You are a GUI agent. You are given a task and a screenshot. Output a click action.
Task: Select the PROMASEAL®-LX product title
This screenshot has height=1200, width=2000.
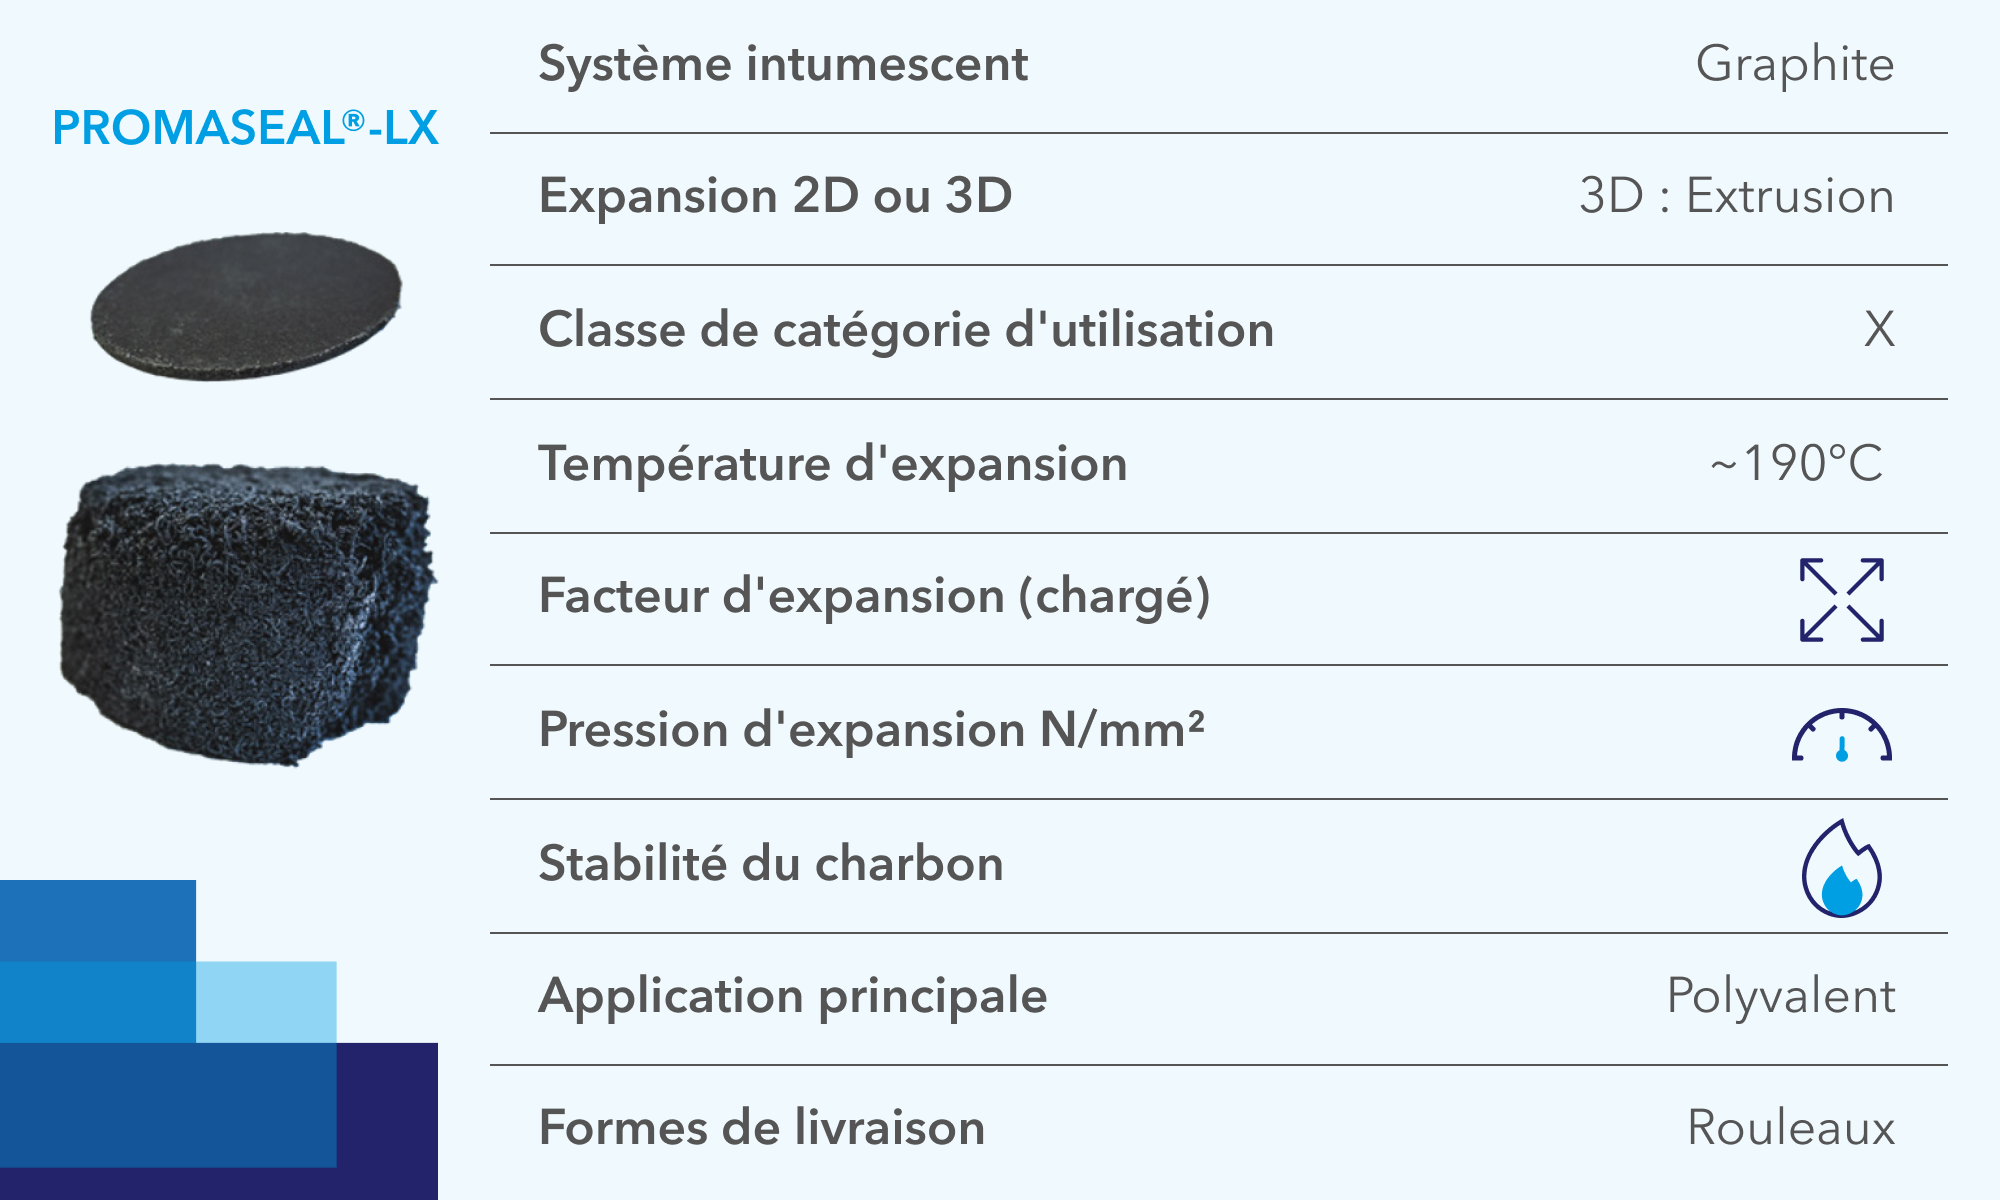(245, 128)
